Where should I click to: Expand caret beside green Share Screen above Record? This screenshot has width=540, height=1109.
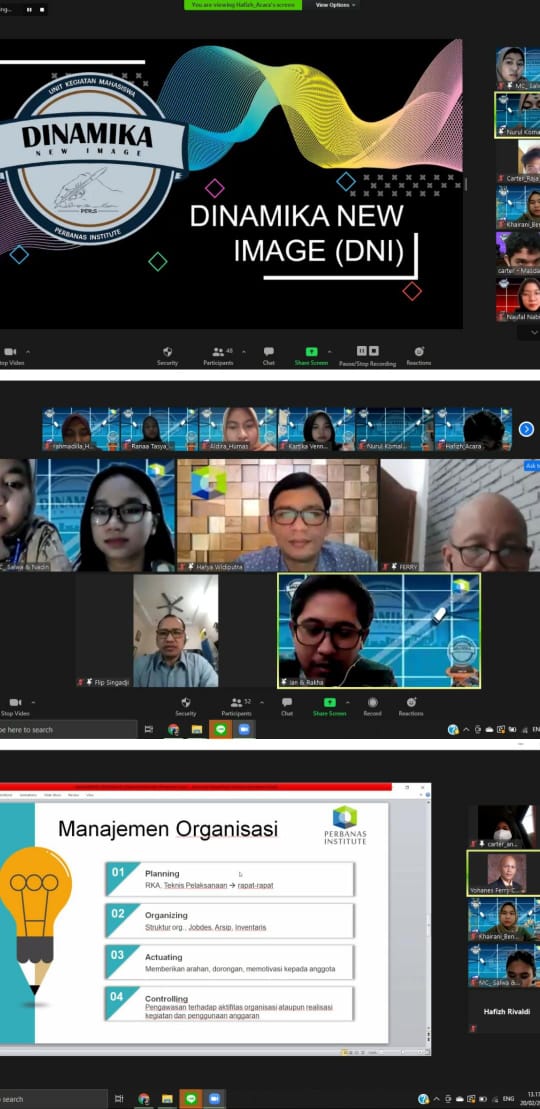[x=347, y=702]
